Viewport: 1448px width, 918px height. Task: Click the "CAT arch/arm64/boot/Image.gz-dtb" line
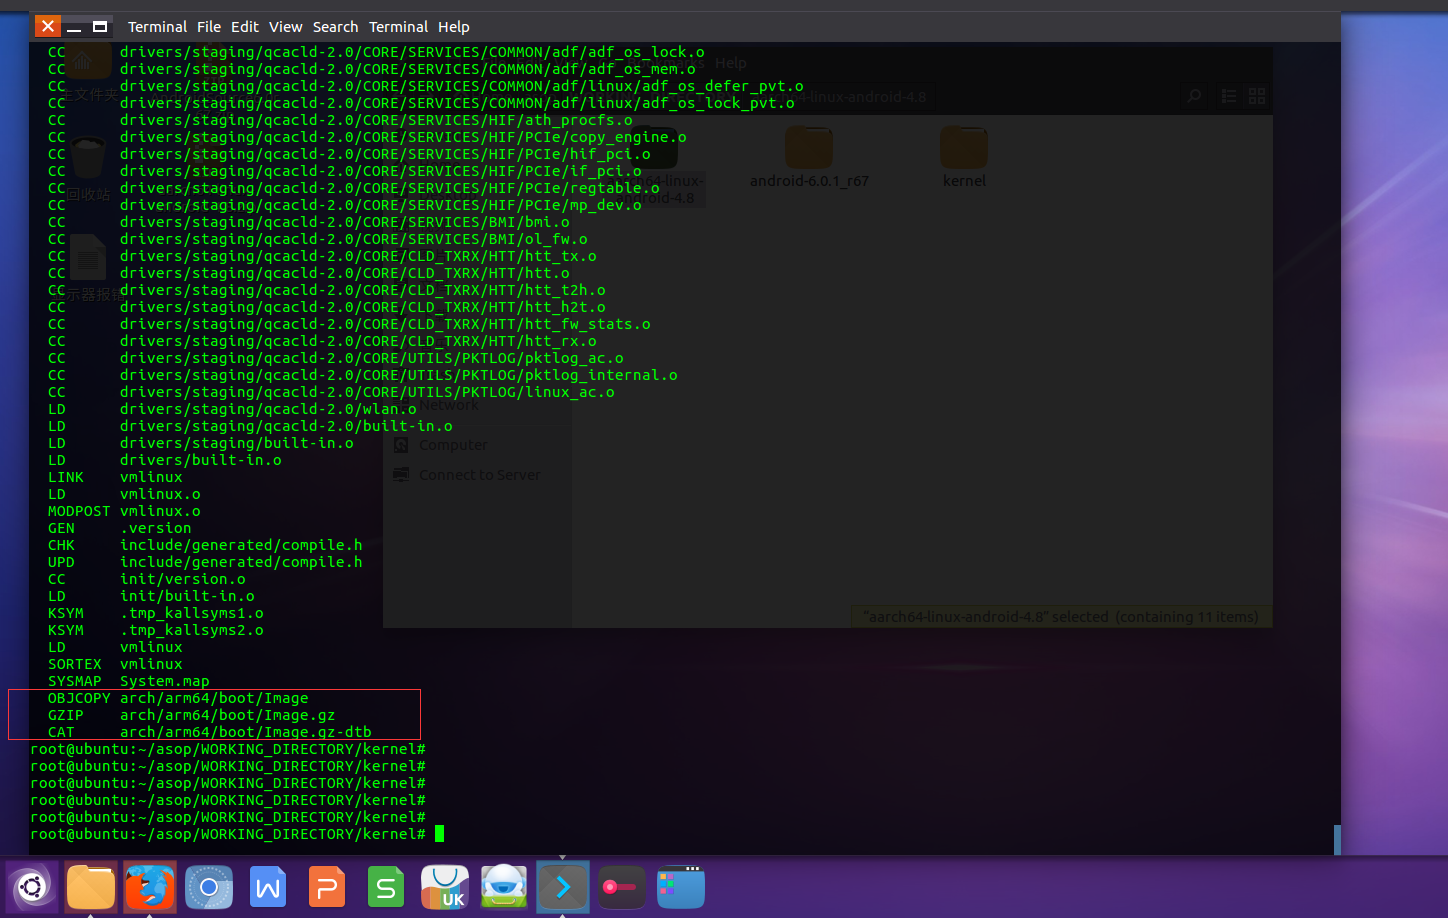209,732
